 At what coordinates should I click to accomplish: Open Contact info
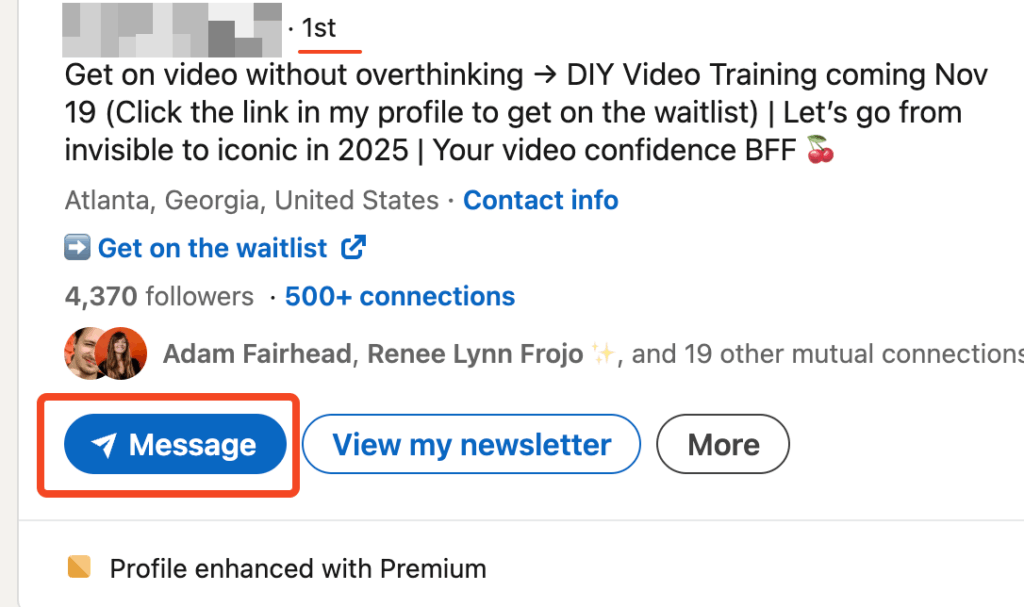click(x=540, y=200)
